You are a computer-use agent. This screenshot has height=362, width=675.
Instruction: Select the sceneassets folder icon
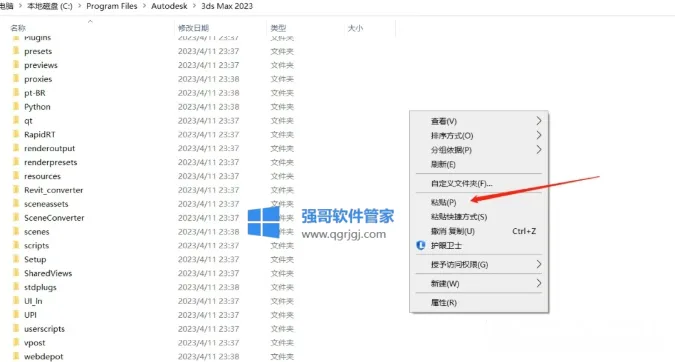[16, 203]
